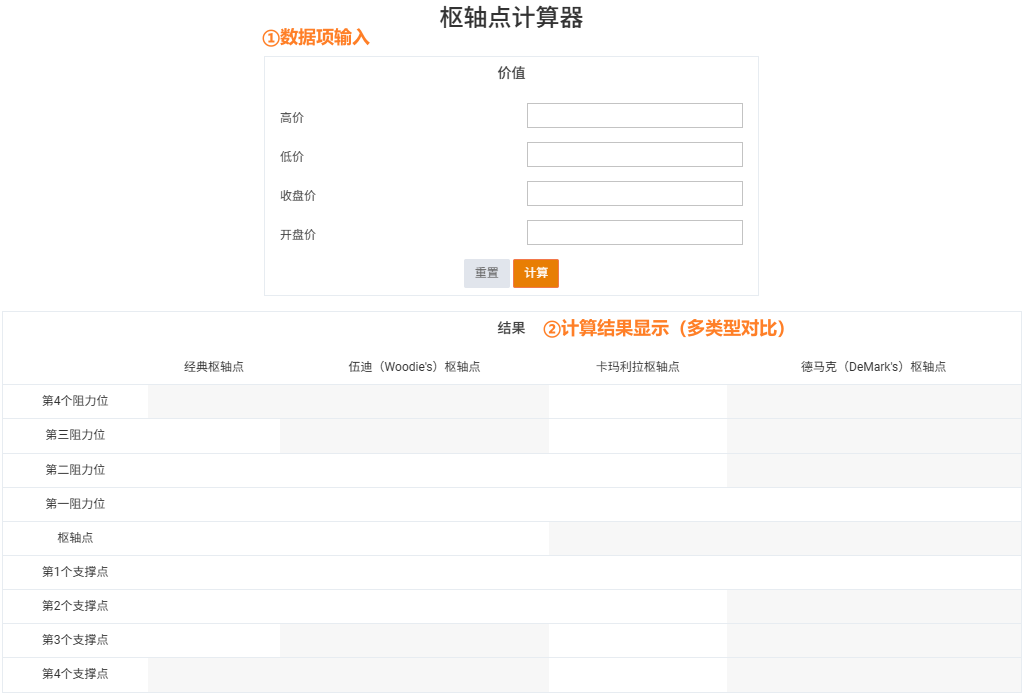This screenshot has height=696, width=1024.
Task: Click the orange 计算 button
Action: tap(536, 273)
